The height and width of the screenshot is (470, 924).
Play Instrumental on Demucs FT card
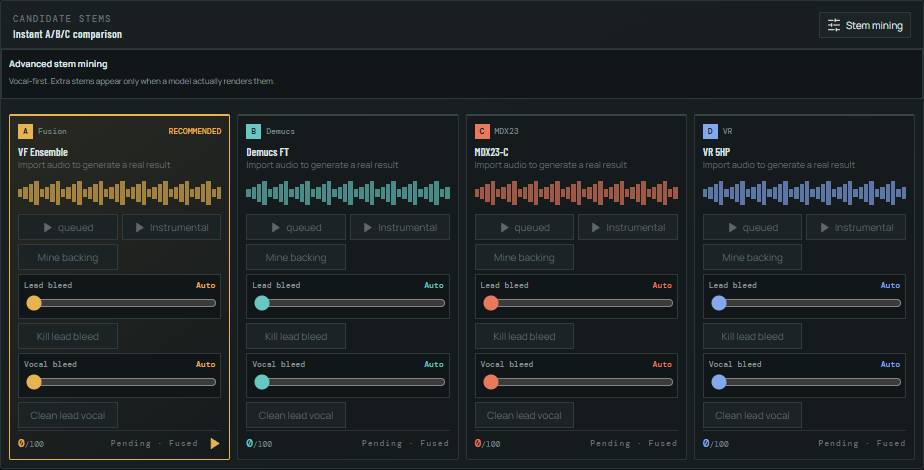point(400,227)
